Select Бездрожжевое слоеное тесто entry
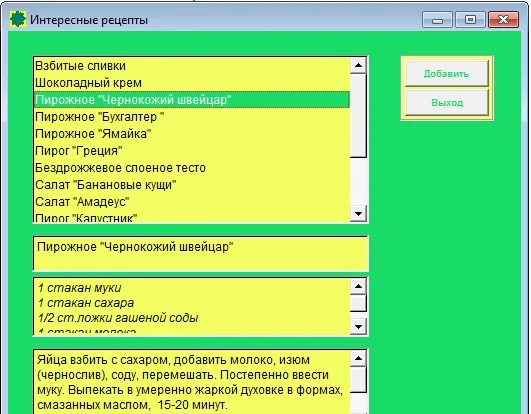The height and width of the screenshot is (414, 531). tap(192, 168)
